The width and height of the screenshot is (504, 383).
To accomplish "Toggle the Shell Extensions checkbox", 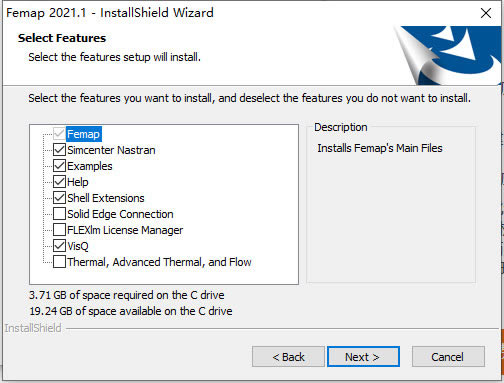I will [59, 198].
